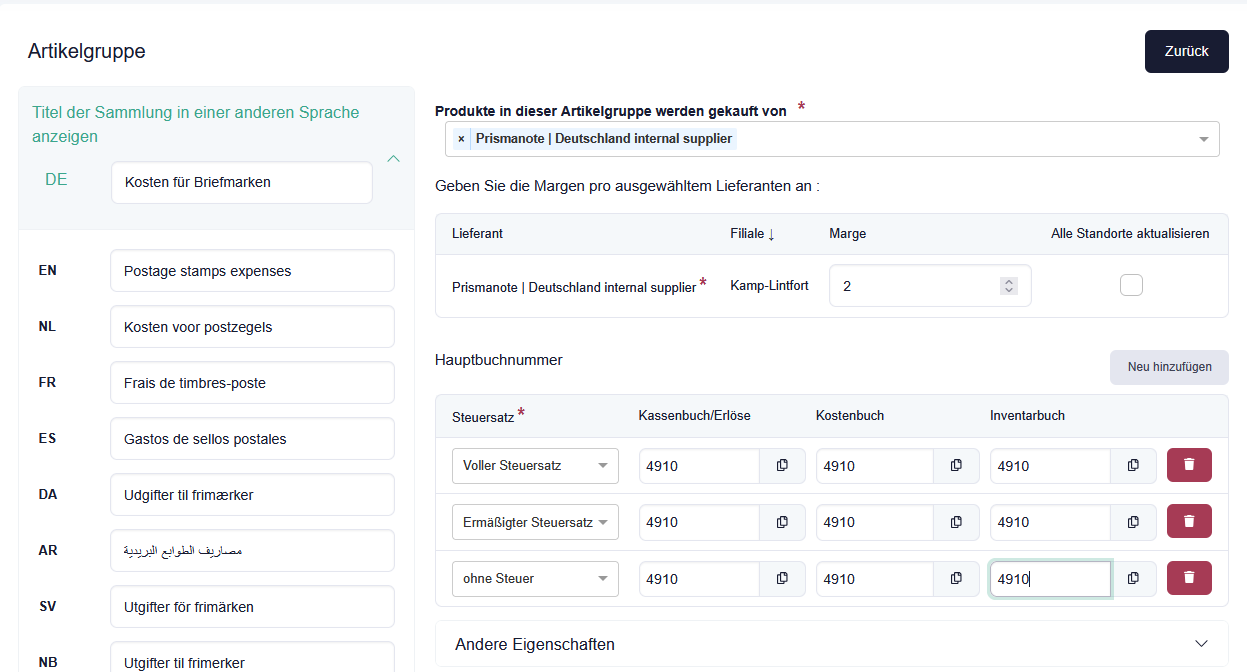1247x672 pixels.
Task: Open the Voller Steuersatz dropdown
Action: tap(535, 466)
